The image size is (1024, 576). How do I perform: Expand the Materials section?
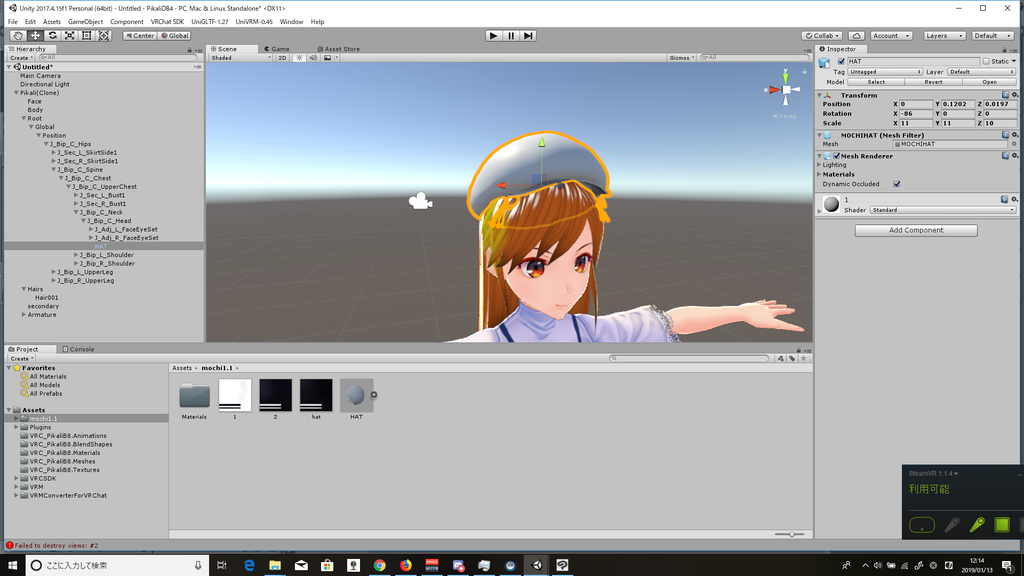[820, 174]
